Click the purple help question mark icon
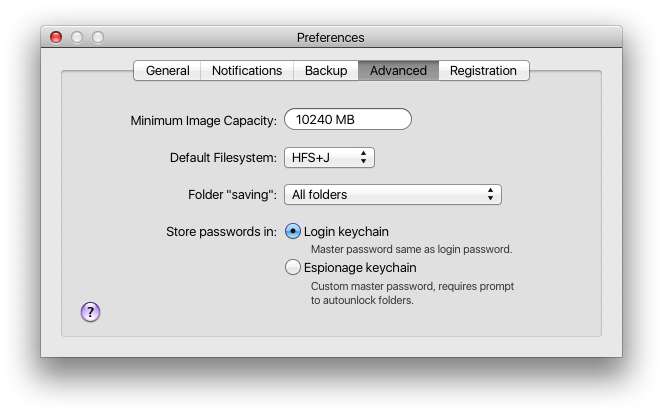 (90, 311)
